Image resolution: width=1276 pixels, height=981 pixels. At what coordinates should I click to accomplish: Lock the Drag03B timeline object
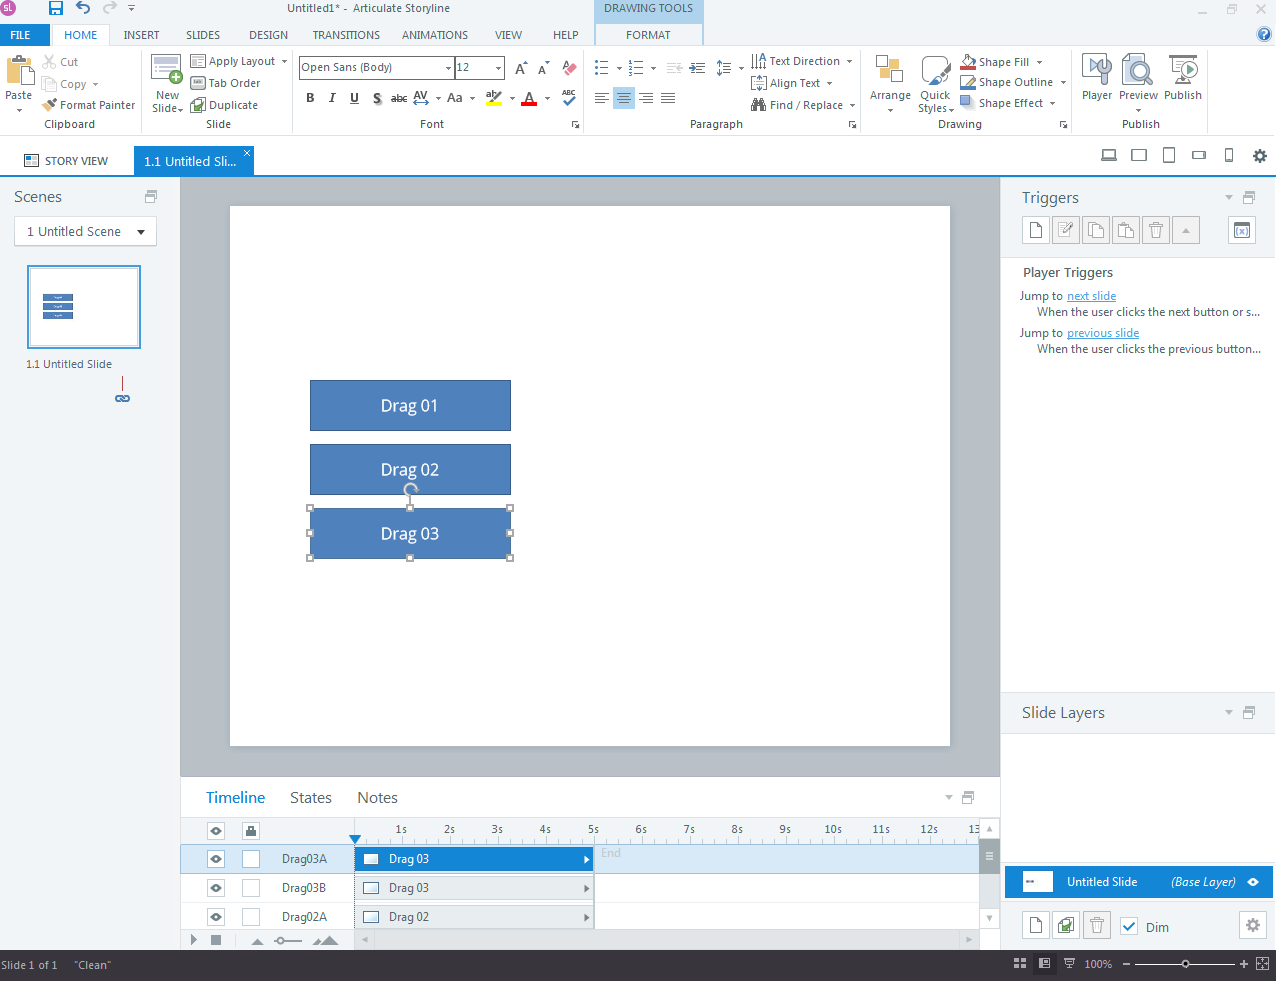[x=251, y=888]
